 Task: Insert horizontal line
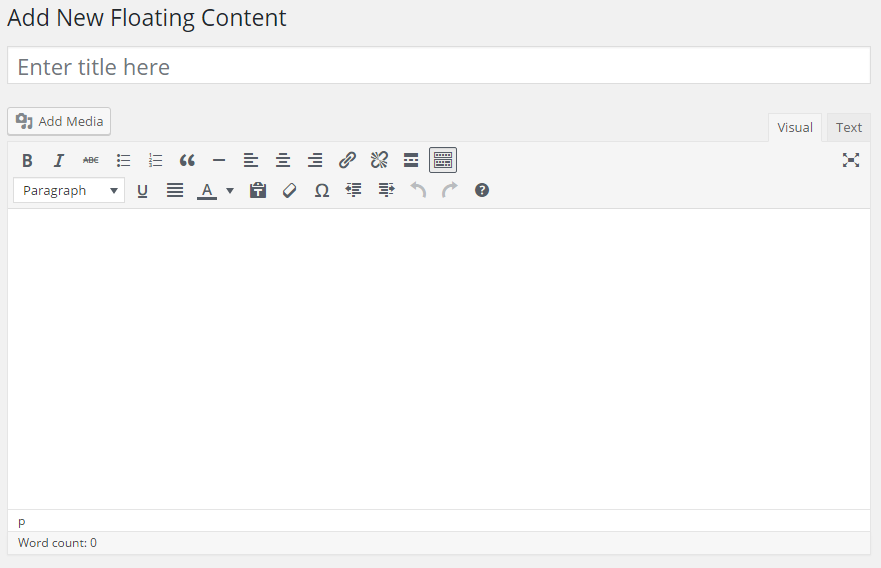coord(219,160)
